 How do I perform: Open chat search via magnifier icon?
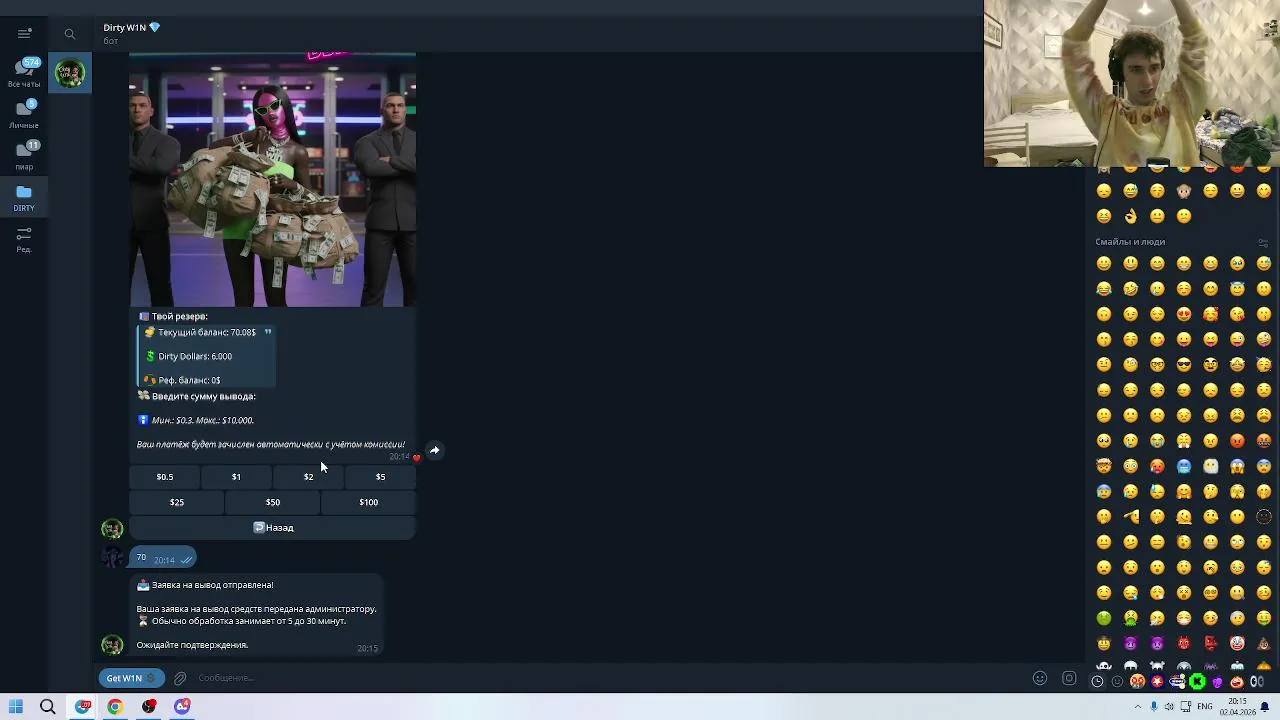[x=70, y=34]
